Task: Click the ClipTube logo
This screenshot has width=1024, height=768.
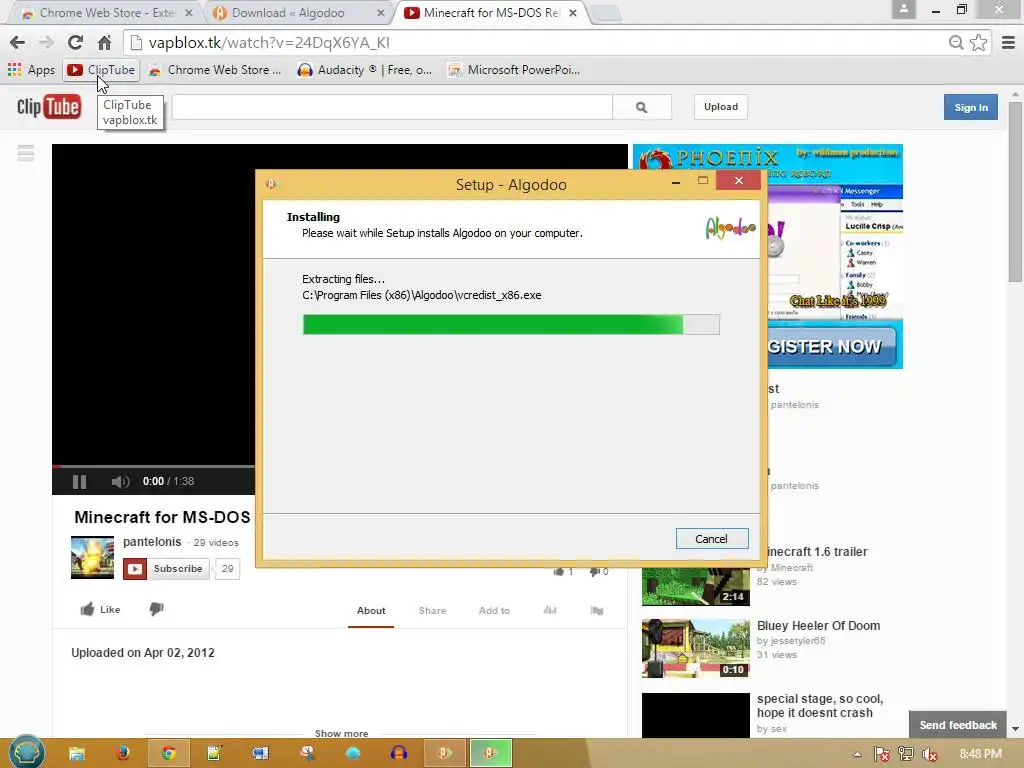Action: tap(49, 107)
